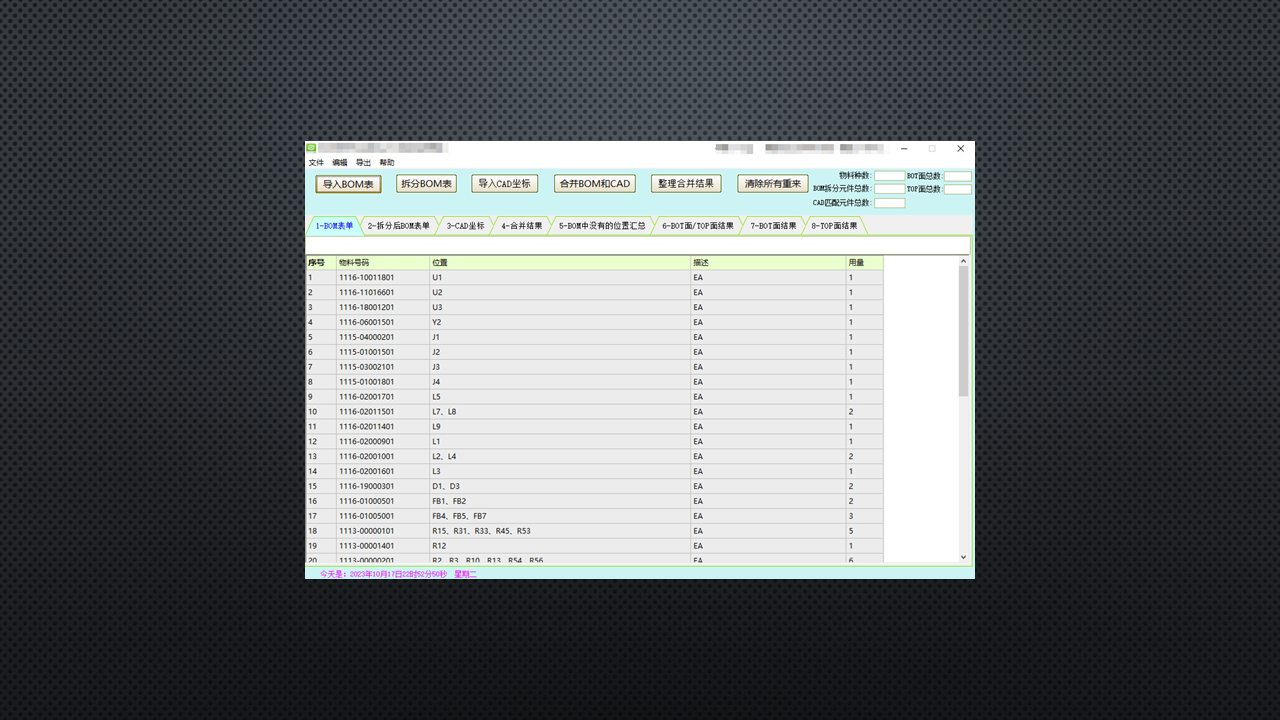
Task: Open the 文件 menu
Action: (x=316, y=163)
